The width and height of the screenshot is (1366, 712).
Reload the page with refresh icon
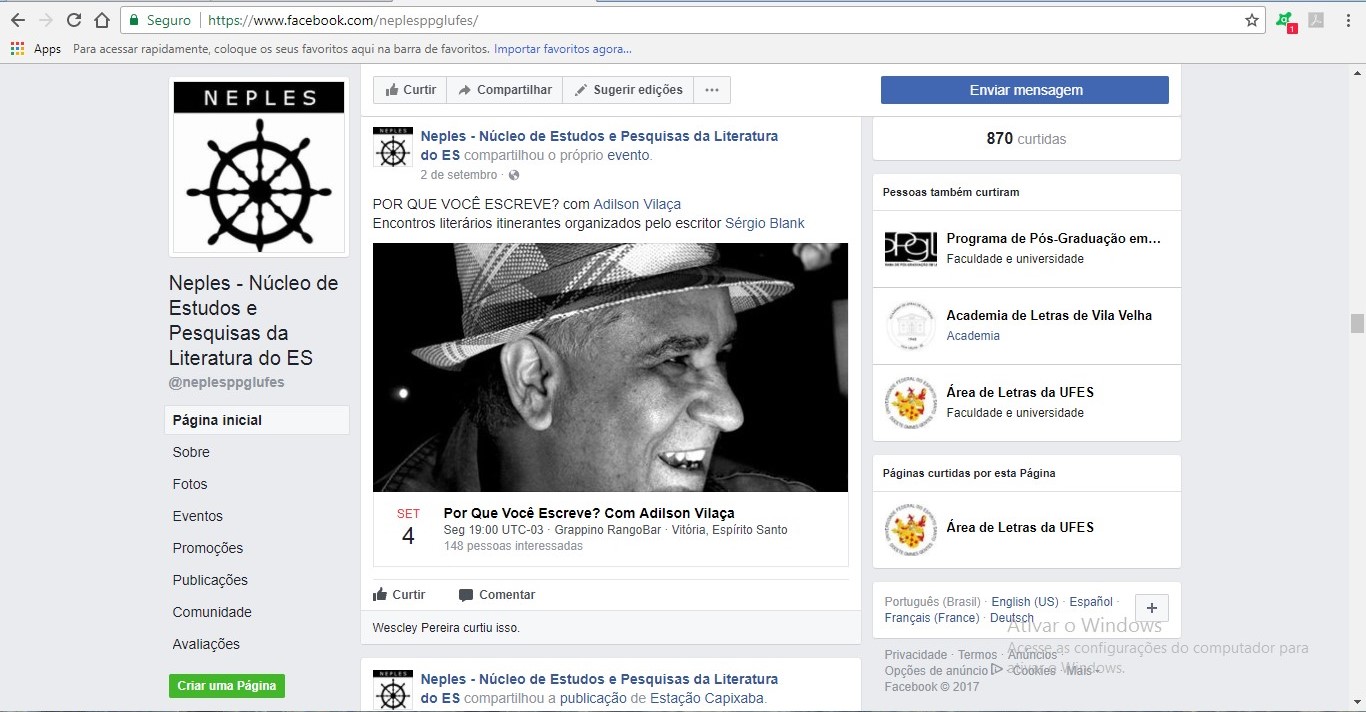click(x=74, y=20)
